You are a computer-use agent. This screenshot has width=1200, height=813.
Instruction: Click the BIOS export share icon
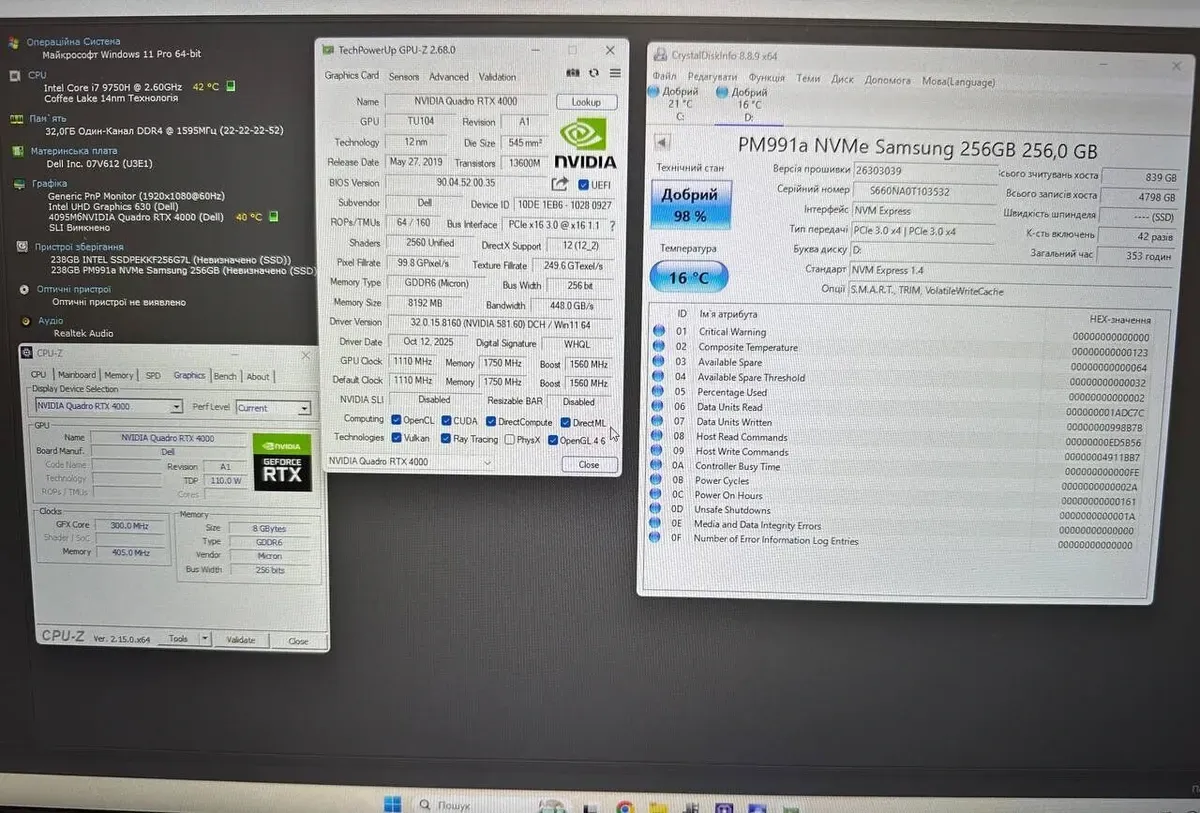(559, 184)
